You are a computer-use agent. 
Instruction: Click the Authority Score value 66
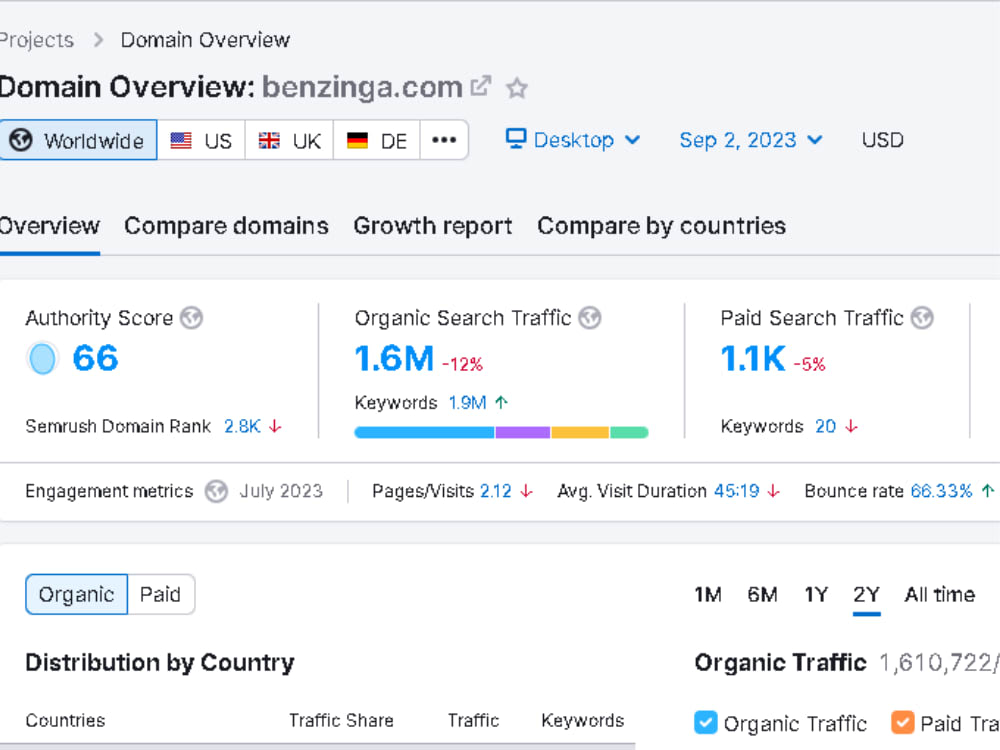pyautogui.click(x=96, y=358)
